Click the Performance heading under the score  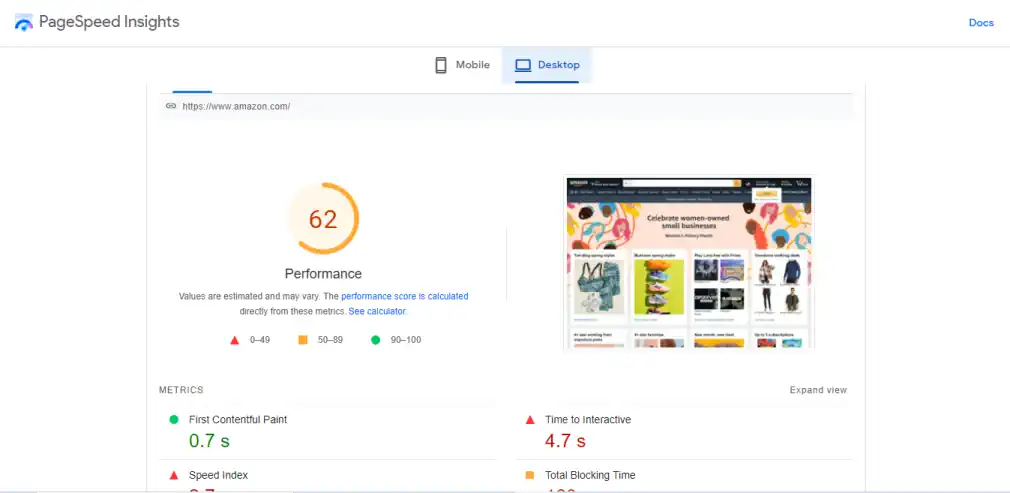(x=323, y=274)
